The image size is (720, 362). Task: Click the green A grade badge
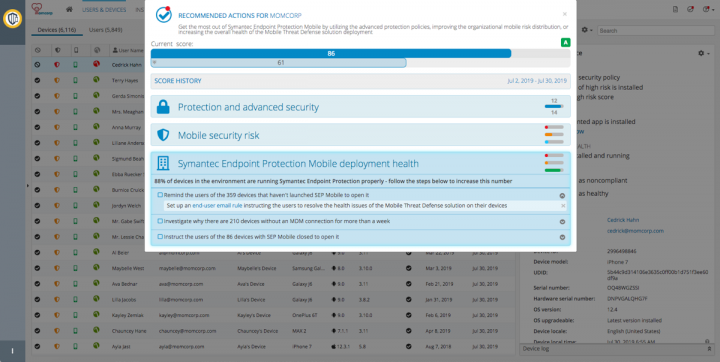(x=565, y=42)
